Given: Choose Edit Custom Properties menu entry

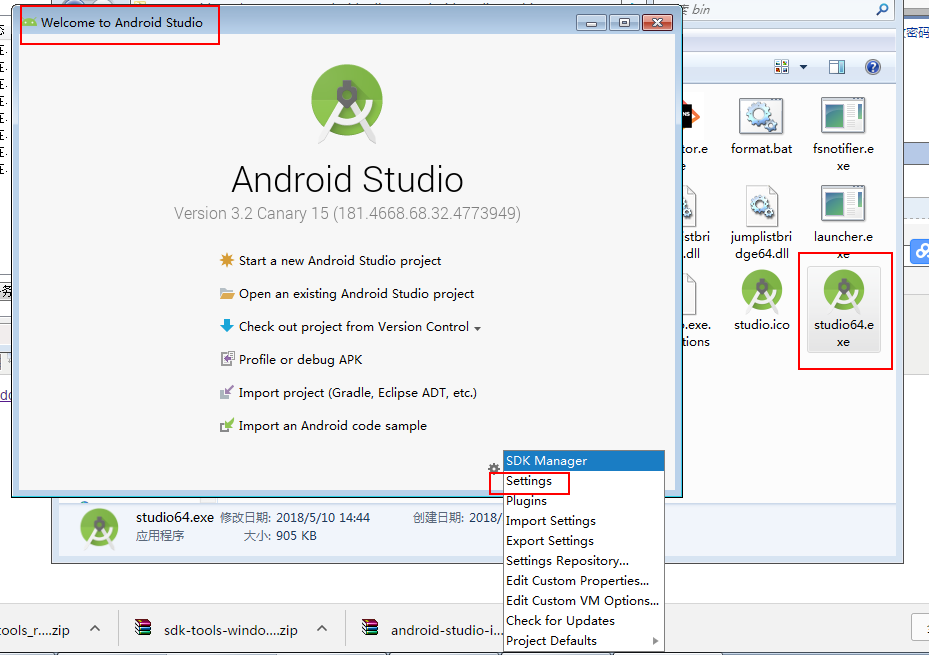Looking at the screenshot, I should (x=584, y=581).
